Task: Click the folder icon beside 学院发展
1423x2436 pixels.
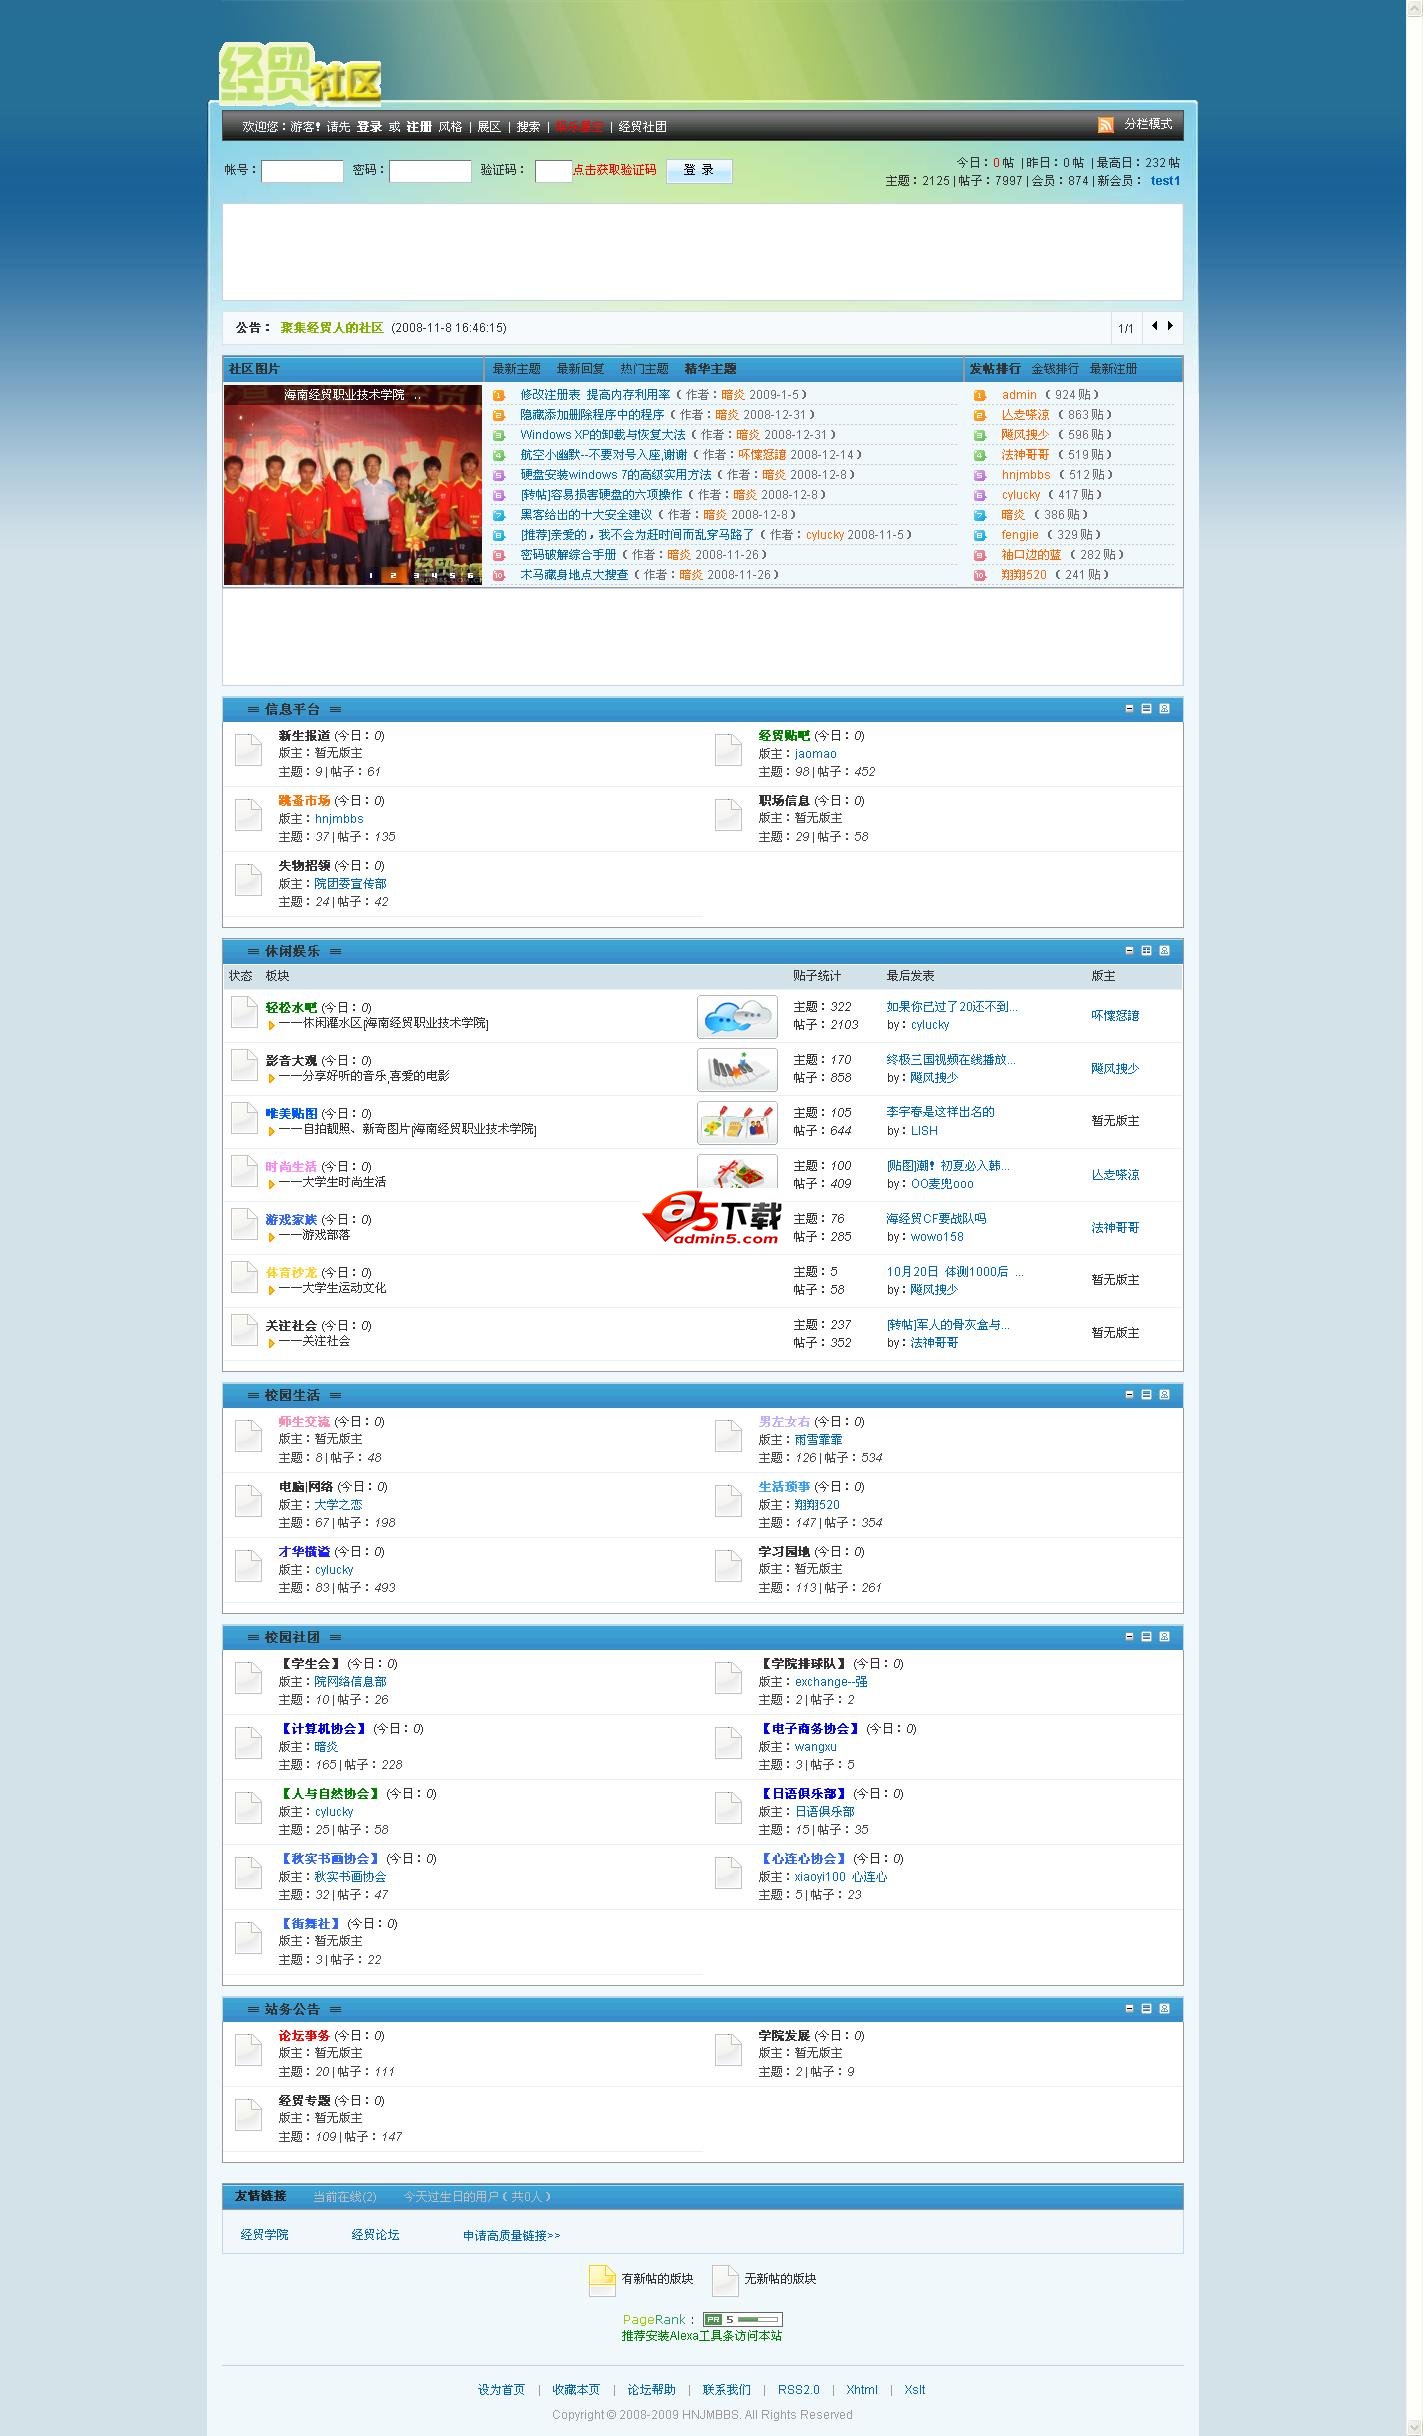Action: [728, 2050]
